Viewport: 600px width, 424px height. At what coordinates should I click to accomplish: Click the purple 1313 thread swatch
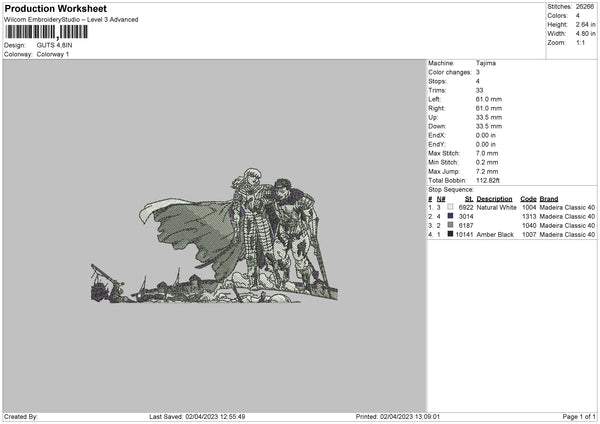[x=450, y=216]
